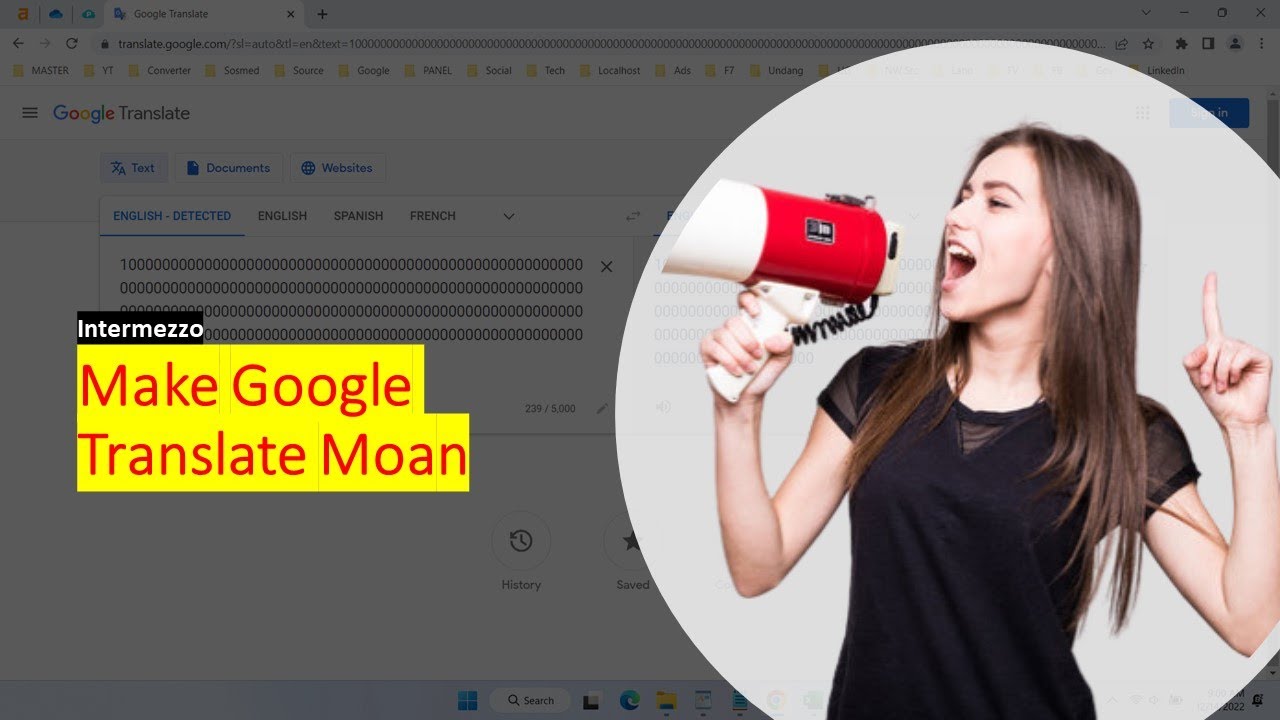This screenshot has width=1280, height=720.
Task: Switch to the second pinned cloud tab
Action: click(x=56, y=14)
